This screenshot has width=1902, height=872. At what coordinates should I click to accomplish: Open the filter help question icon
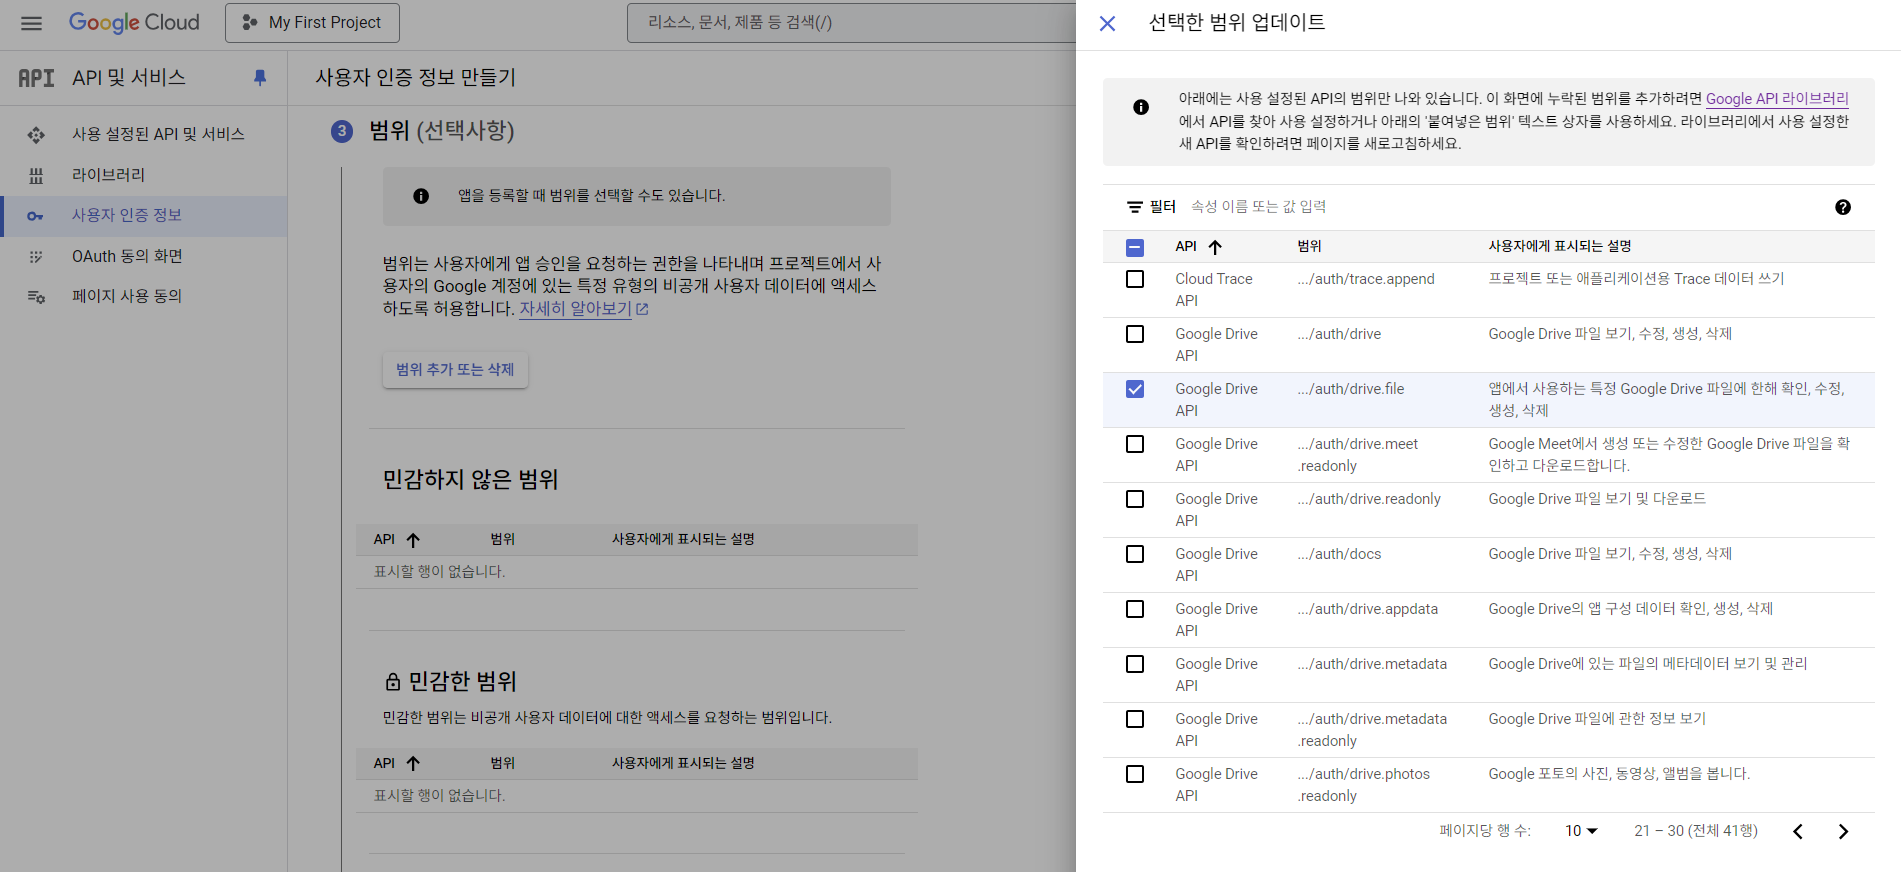(x=1843, y=207)
